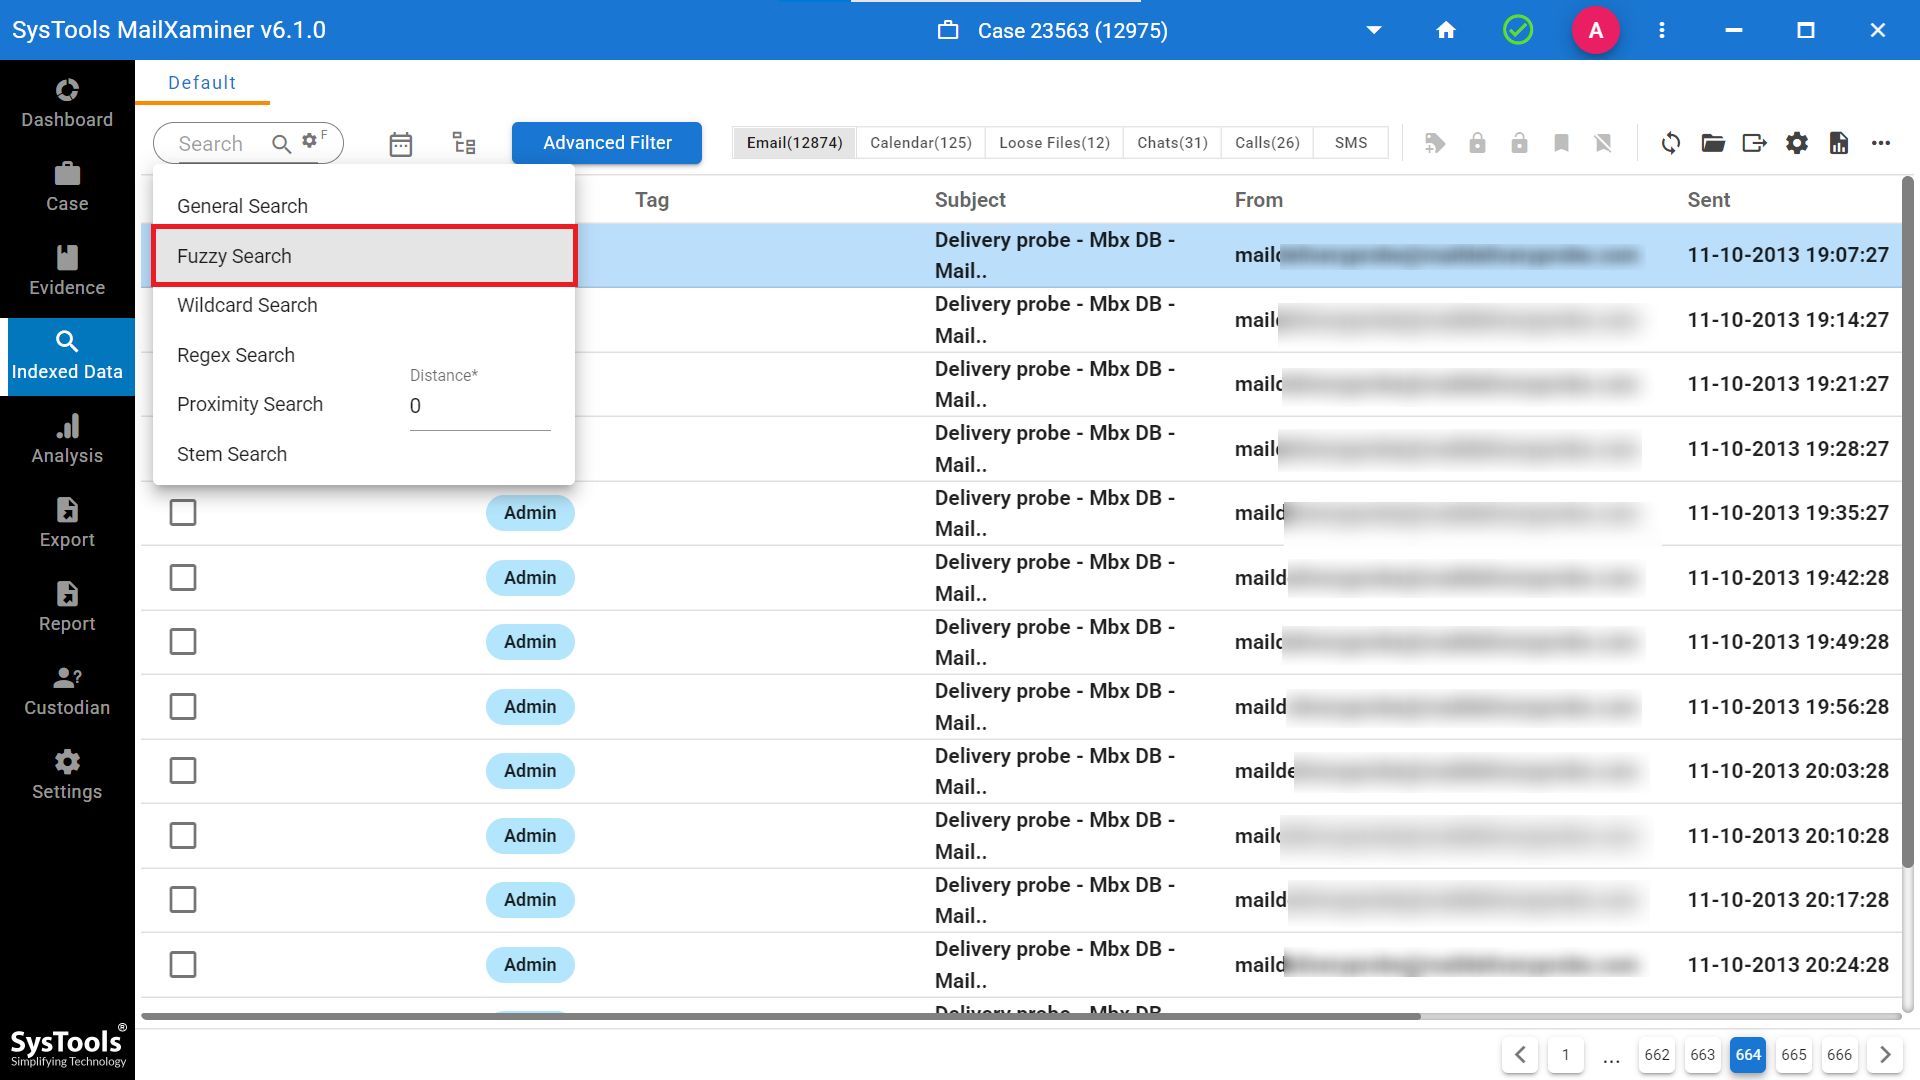Click the bookmark icon
1920x1080 pixels.
[x=1561, y=143]
